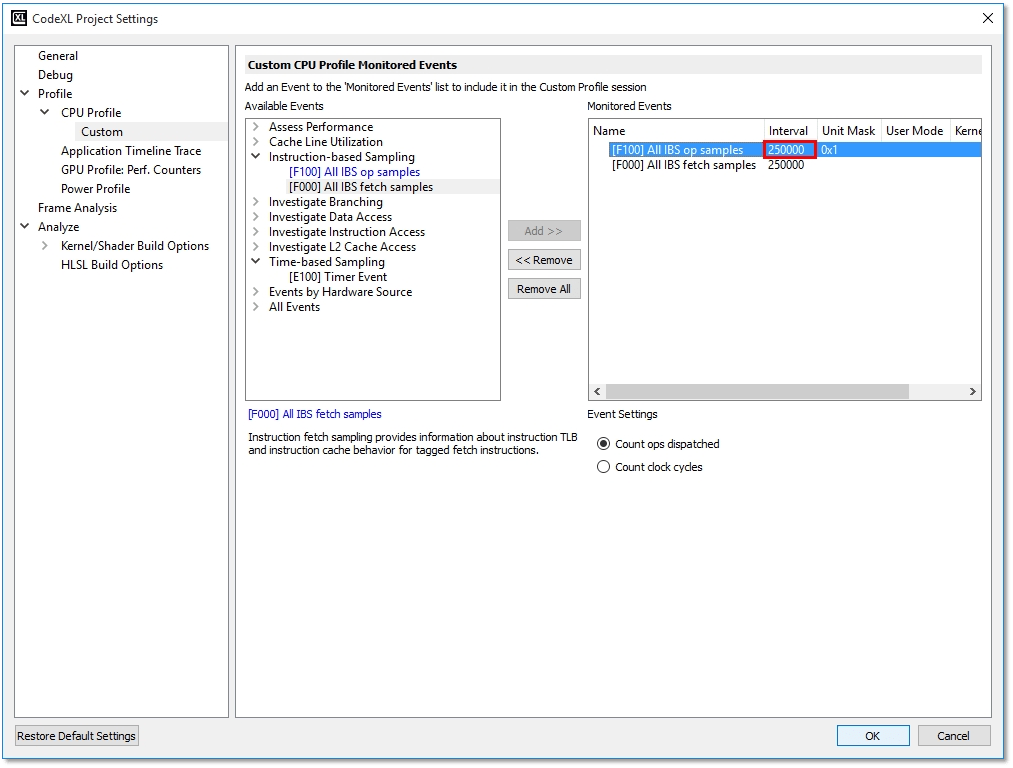Expand Investigate L2 Cache Access group
Viewport: 1013px width, 768px height.
pos(256,247)
